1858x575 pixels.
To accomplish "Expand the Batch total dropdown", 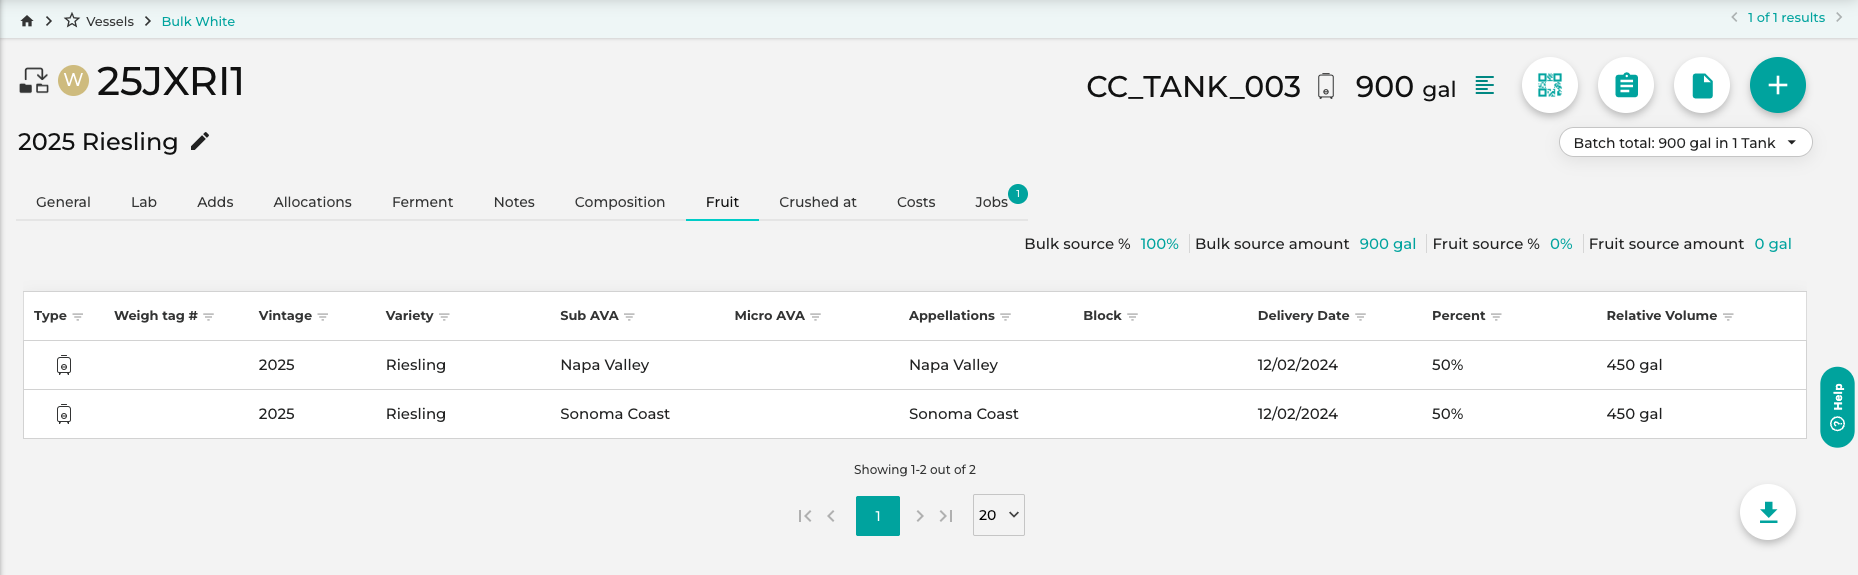I will tap(1686, 143).
